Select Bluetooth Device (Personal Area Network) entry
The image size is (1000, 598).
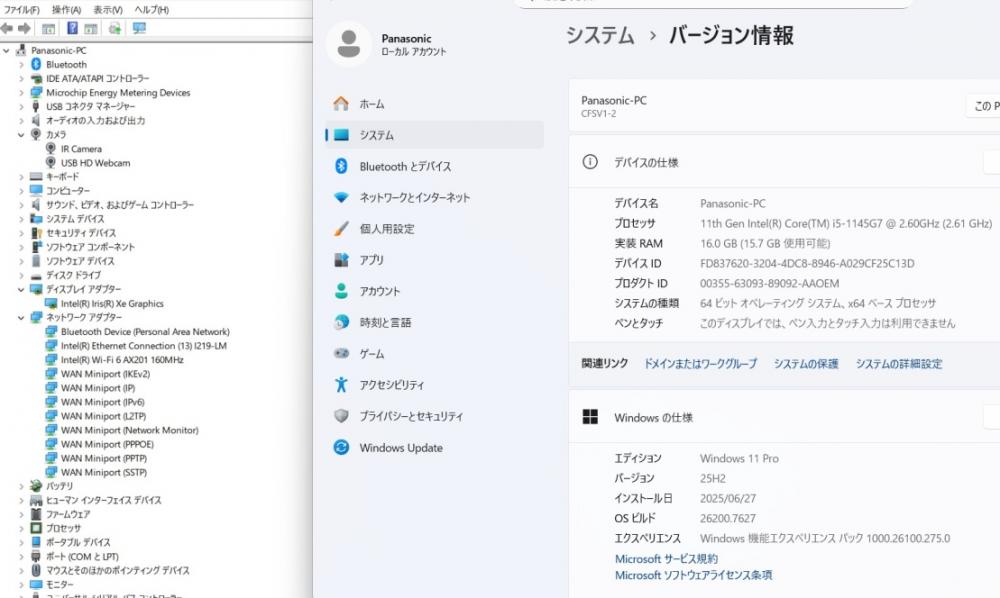145,332
